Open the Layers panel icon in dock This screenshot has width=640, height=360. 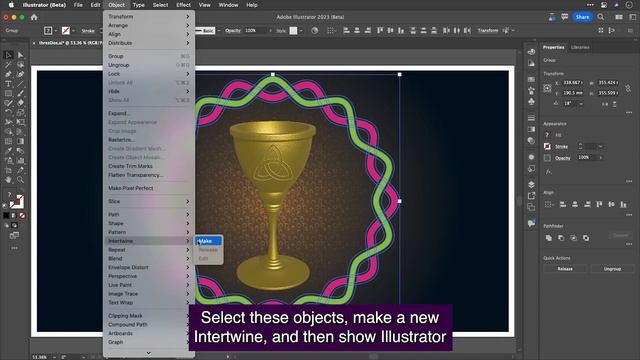point(531,184)
